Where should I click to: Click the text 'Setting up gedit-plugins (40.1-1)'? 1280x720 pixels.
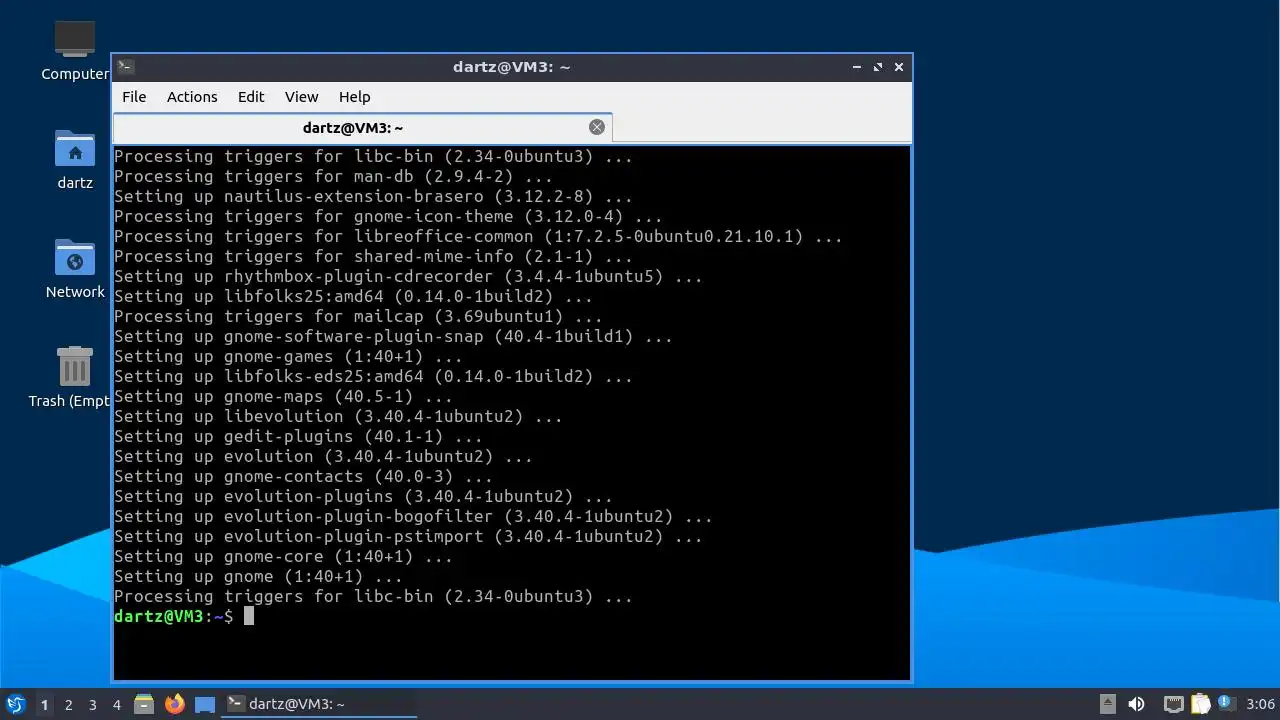[x=278, y=436]
